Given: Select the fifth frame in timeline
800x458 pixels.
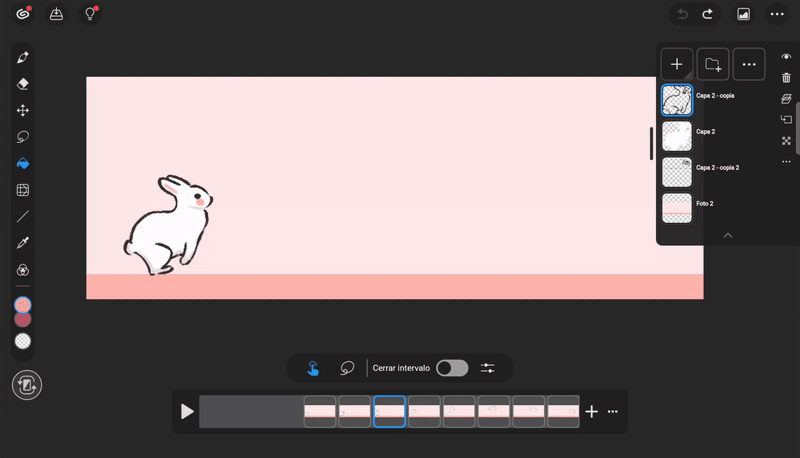Looking at the screenshot, I should pos(459,412).
